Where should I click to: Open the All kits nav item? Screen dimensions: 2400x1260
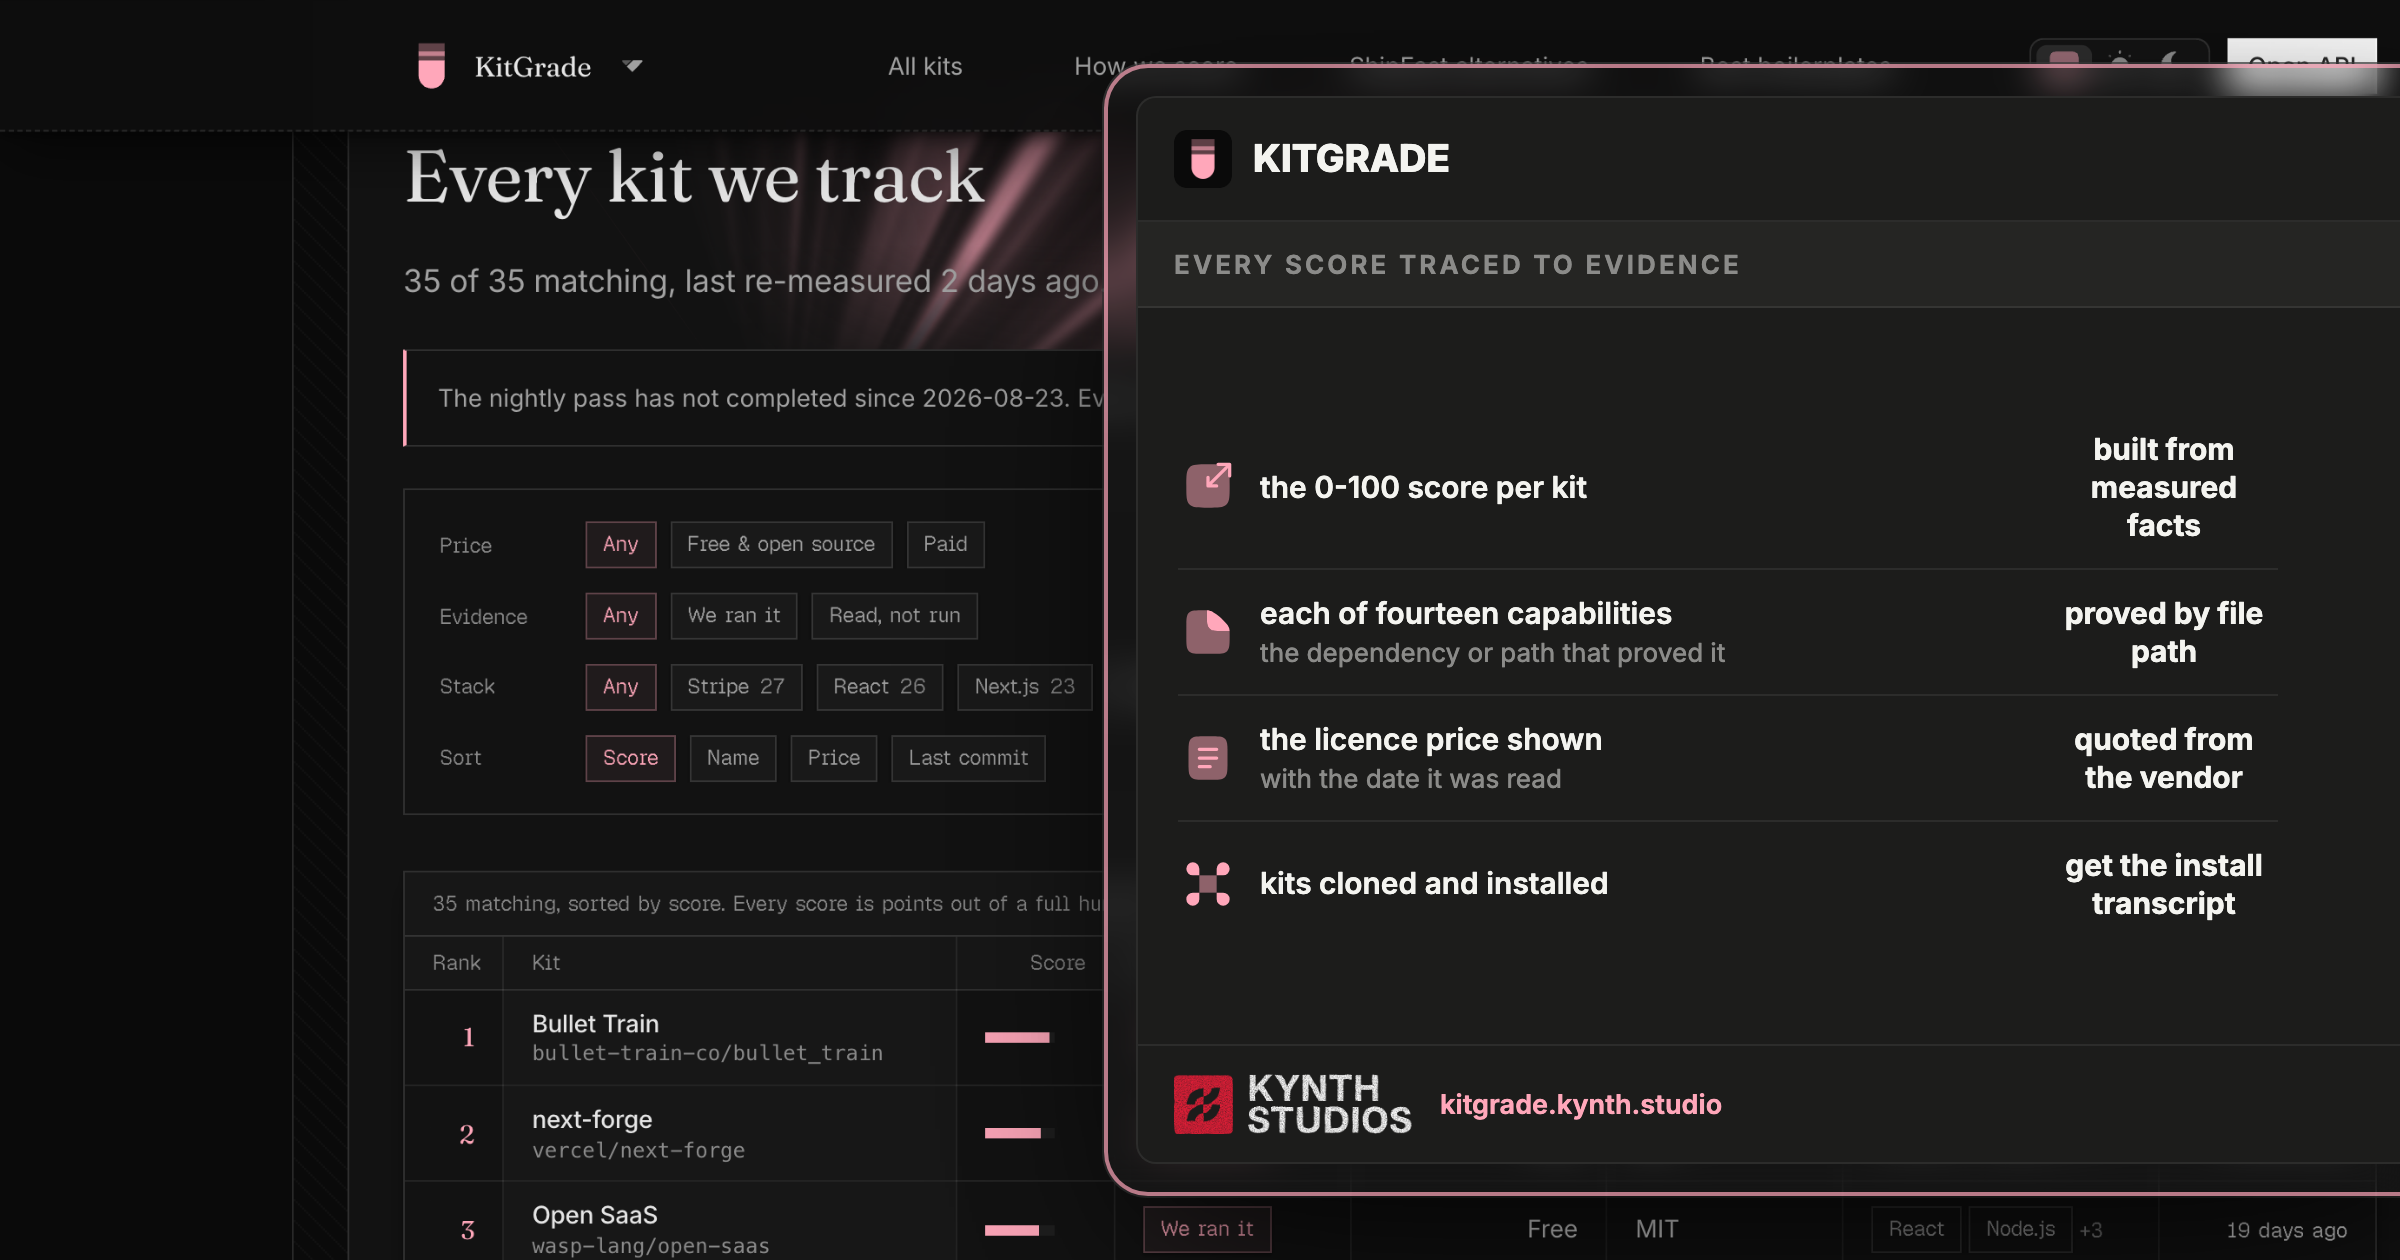coord(925,66)
